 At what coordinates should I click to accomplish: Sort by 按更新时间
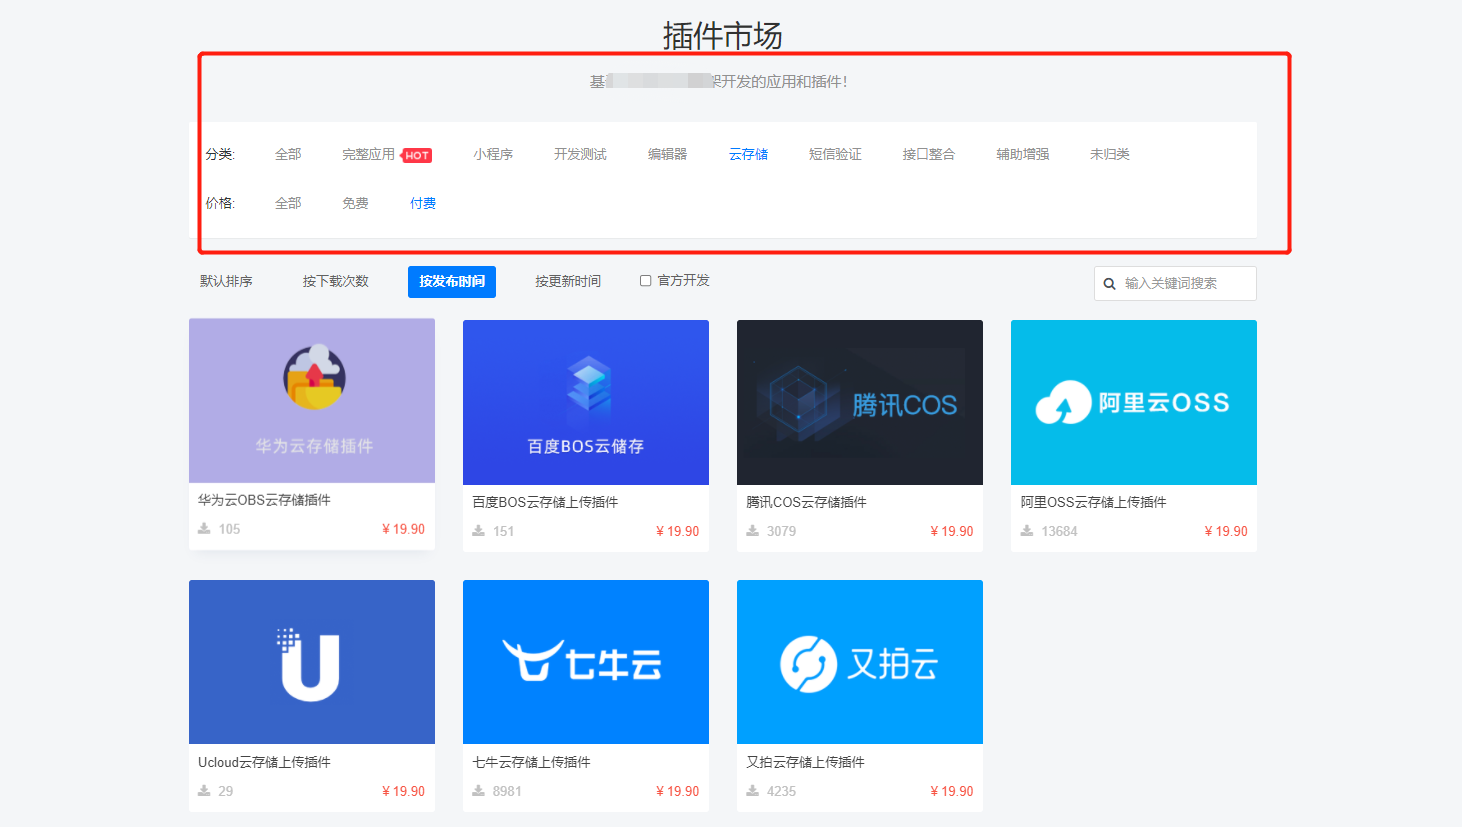568,281
